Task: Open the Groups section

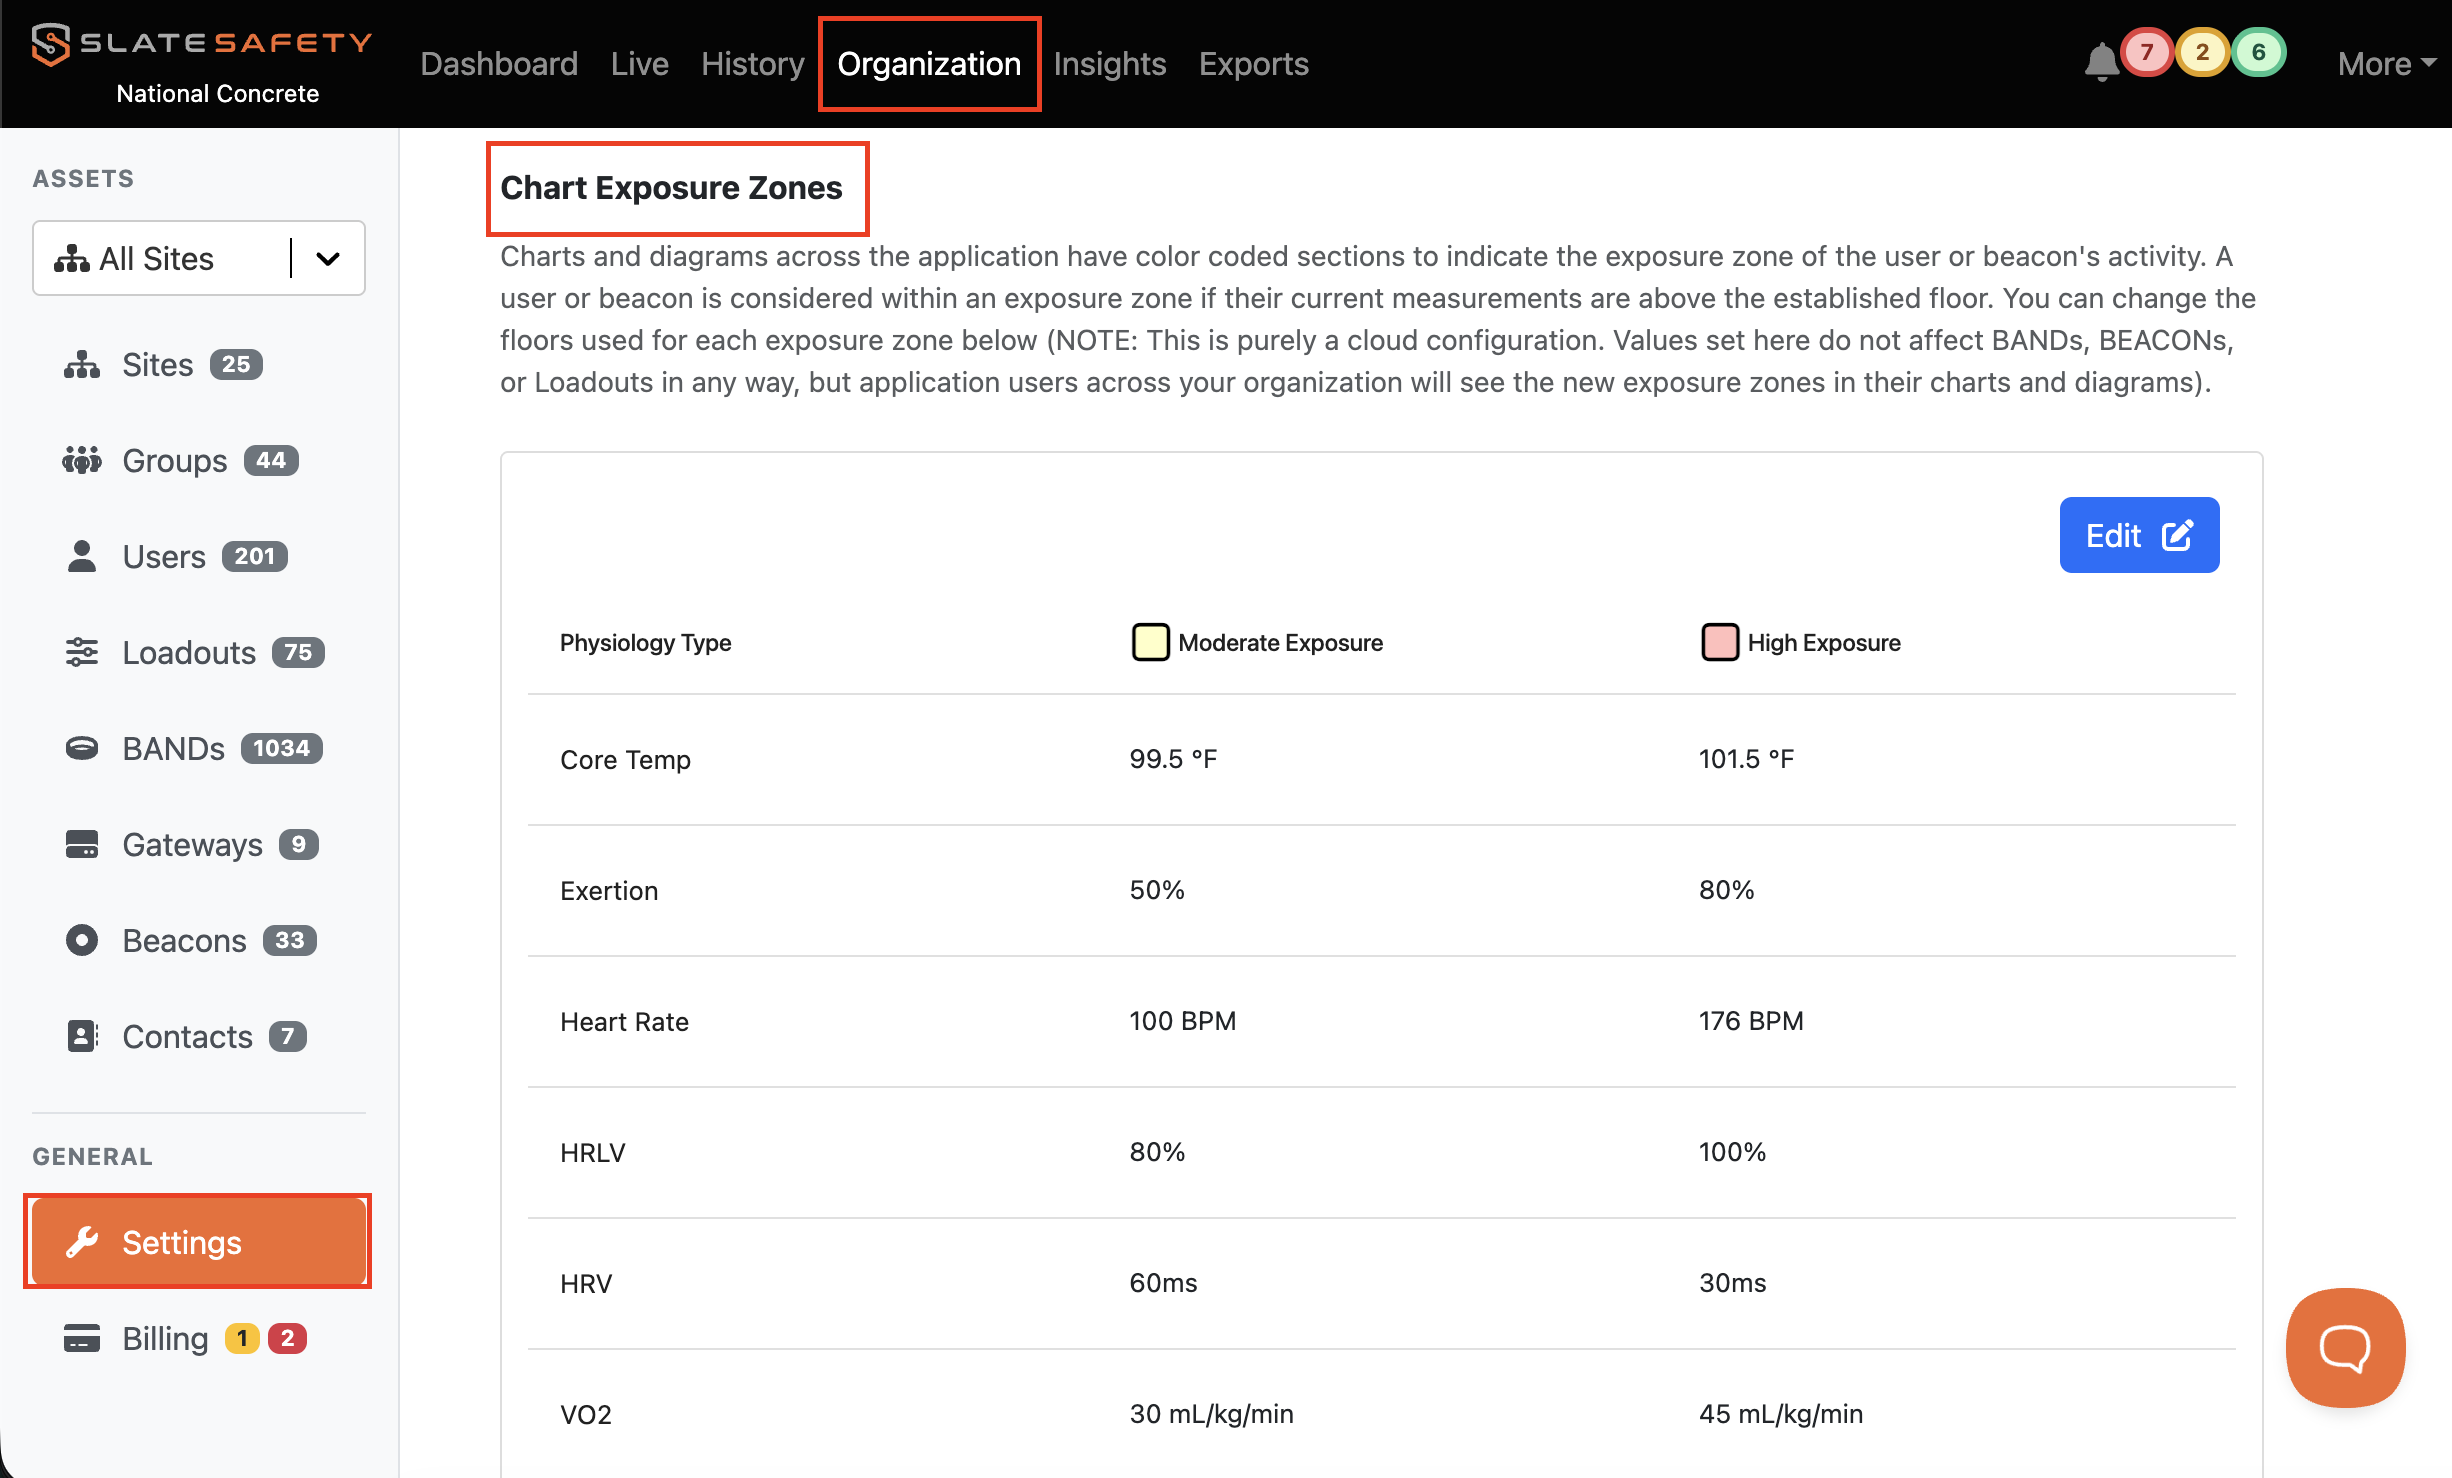Action: 174,461
